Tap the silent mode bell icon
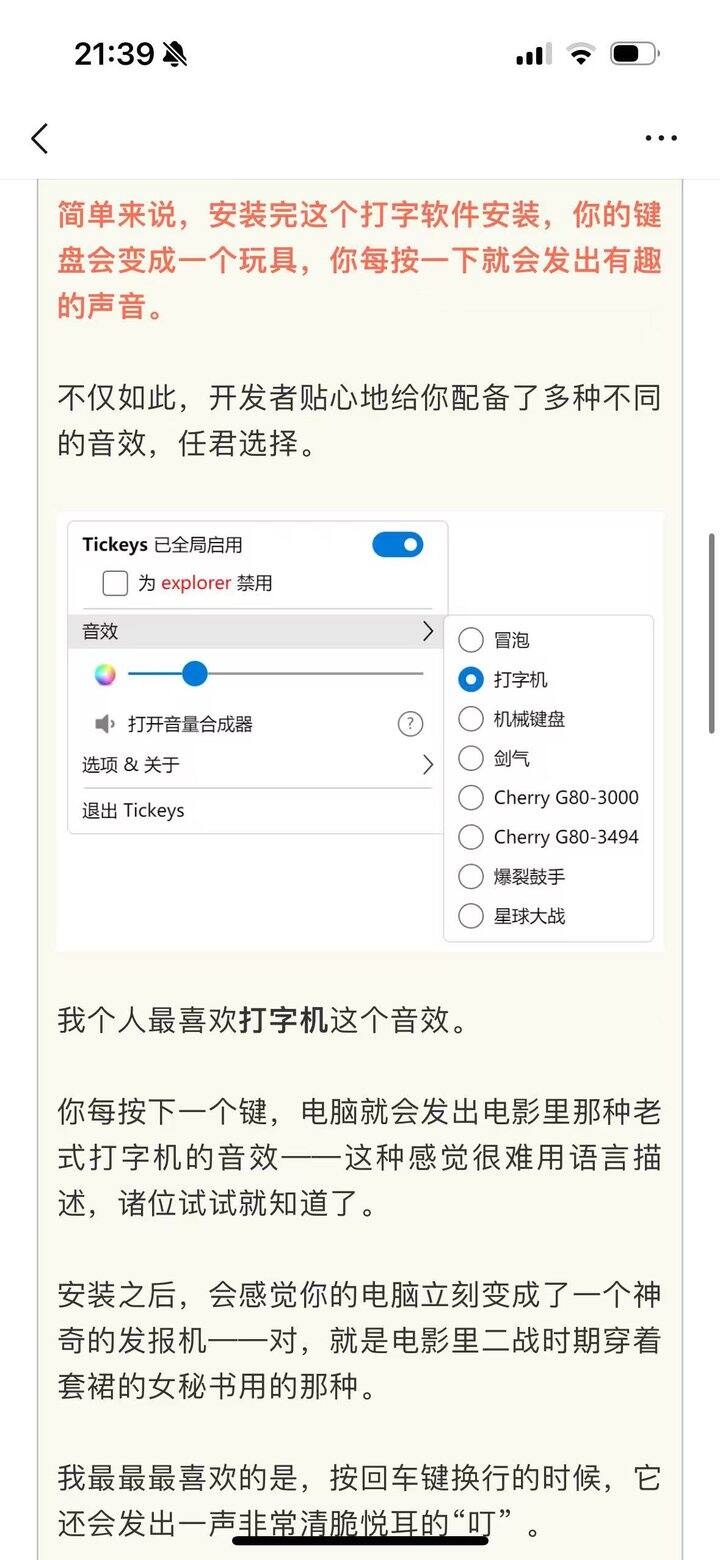The image size is (720, 1560). click(x=174, y=54)
